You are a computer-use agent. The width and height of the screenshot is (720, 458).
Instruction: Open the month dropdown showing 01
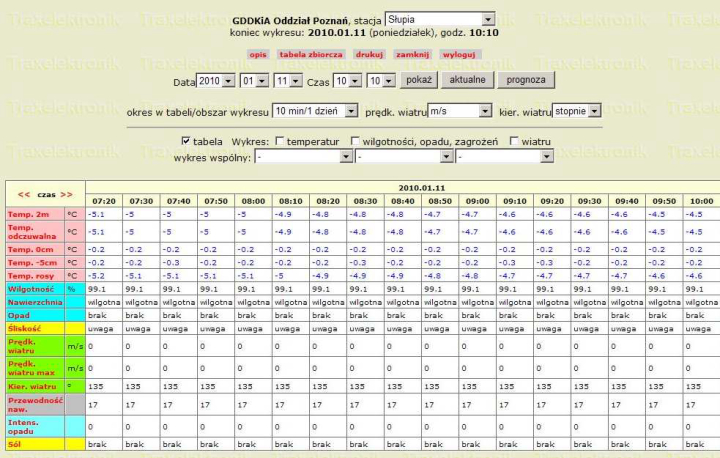254,81
